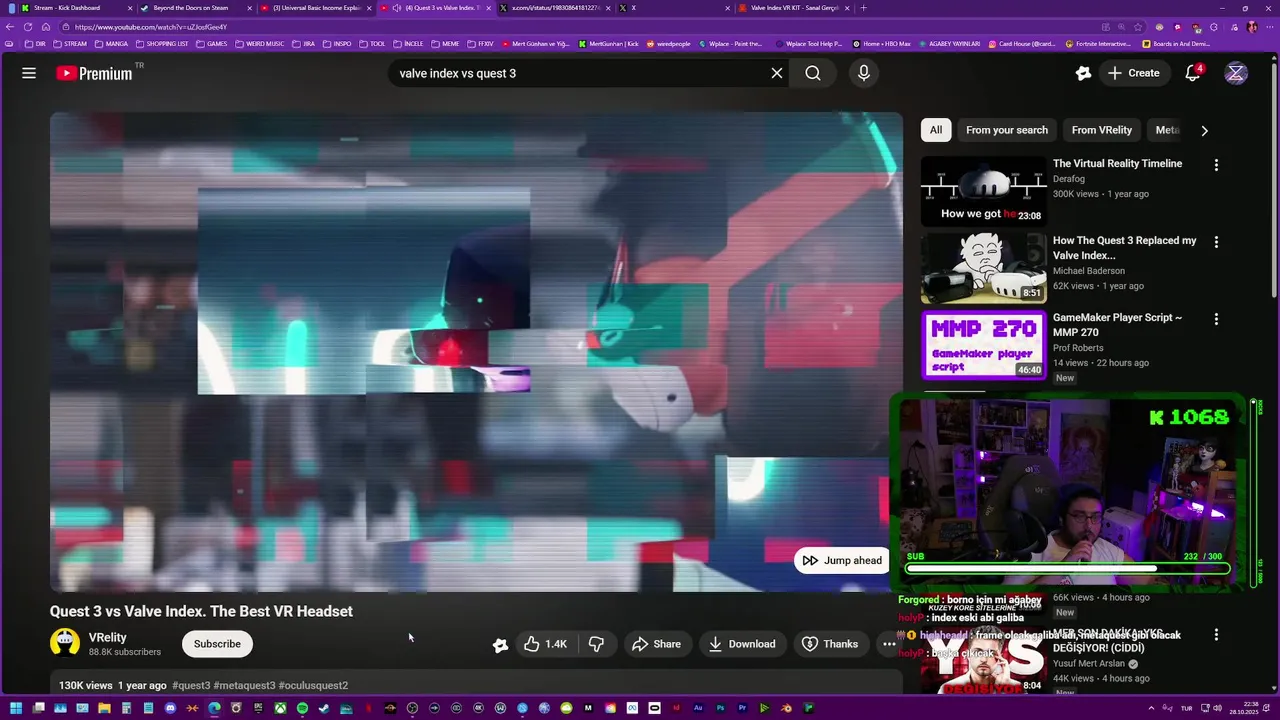Open The Virtual Reality Timeline thumbnail

983,191
